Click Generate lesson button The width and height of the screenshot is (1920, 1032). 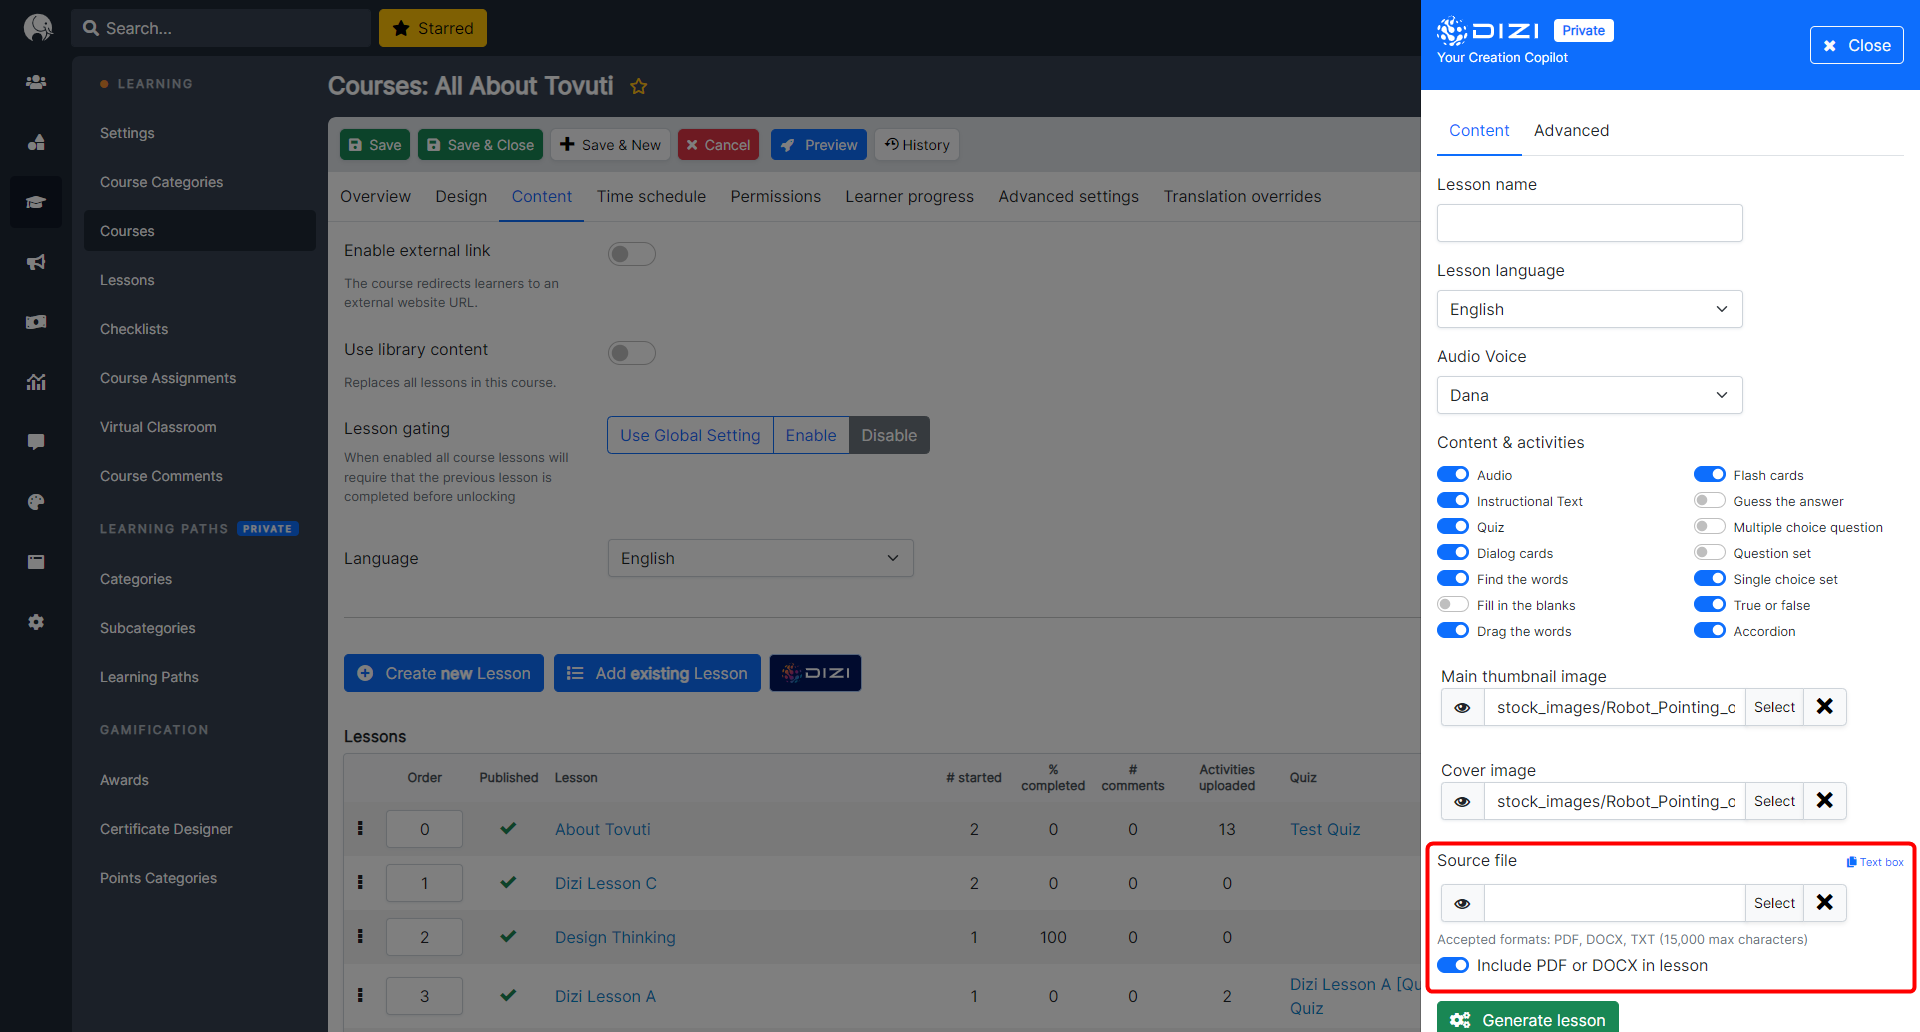1527,1018
